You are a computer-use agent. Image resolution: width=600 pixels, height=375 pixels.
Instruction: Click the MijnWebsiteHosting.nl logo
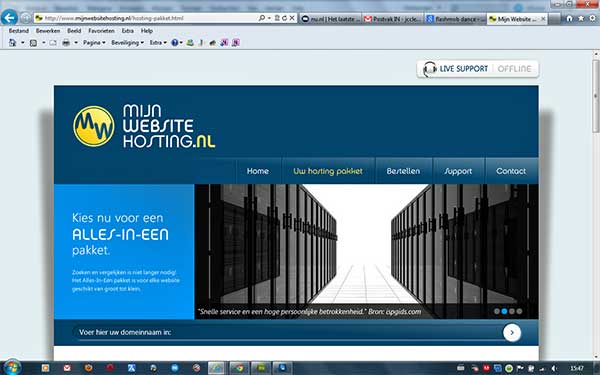coord(144,126)
